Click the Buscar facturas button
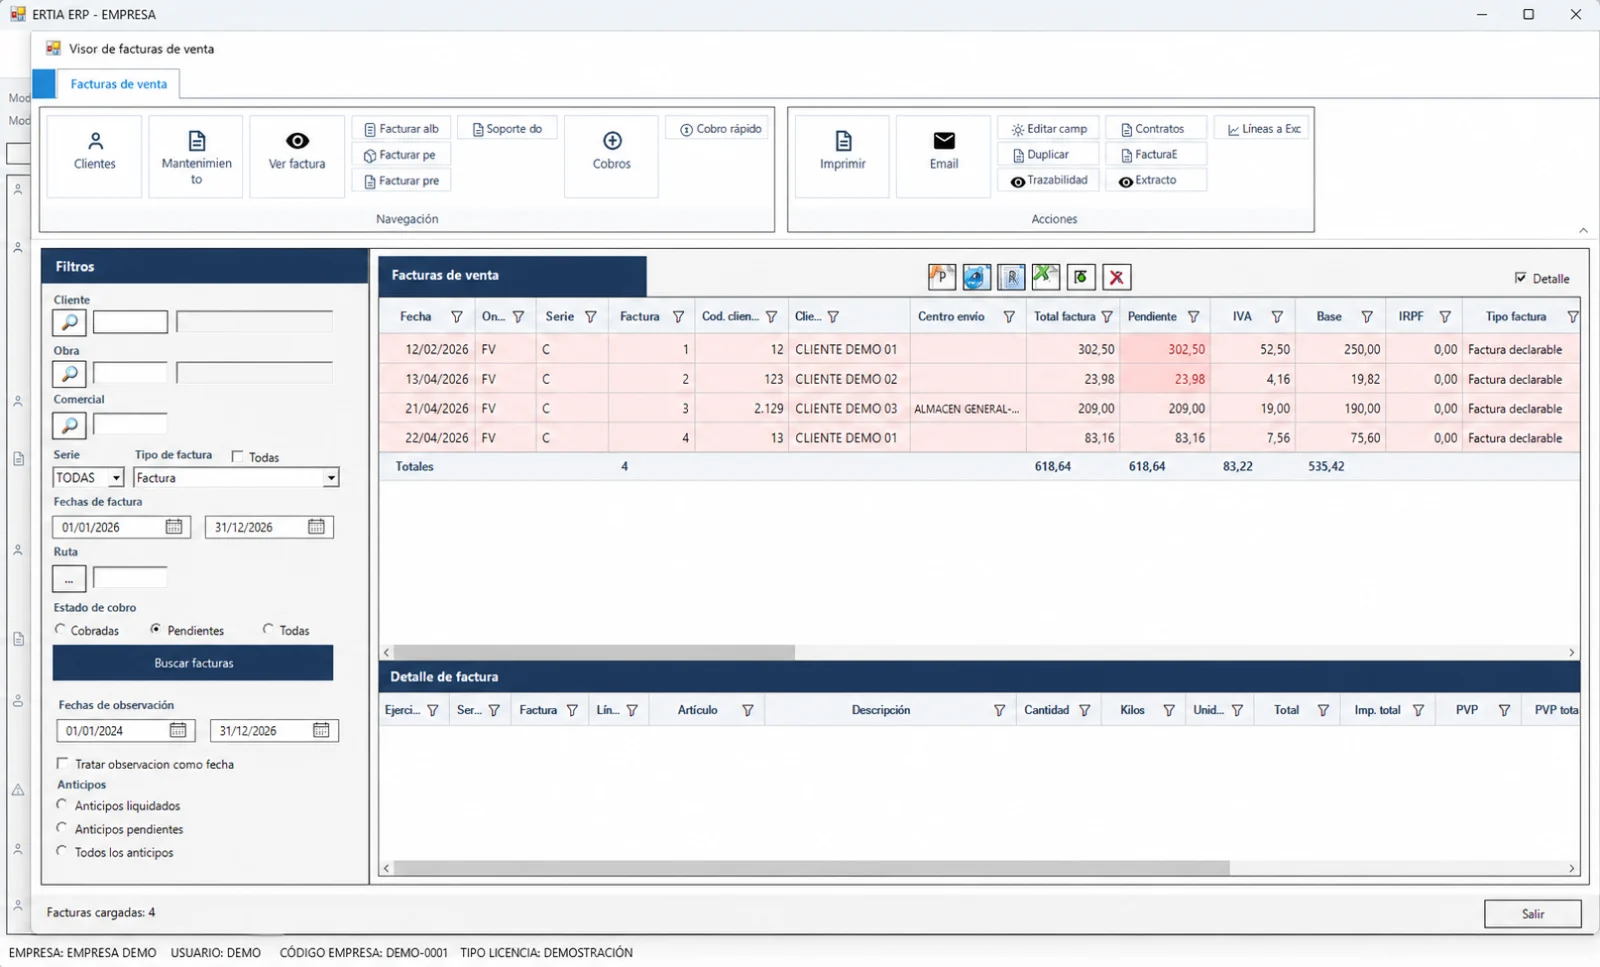Screen dimensions: 1600x967 193,663
